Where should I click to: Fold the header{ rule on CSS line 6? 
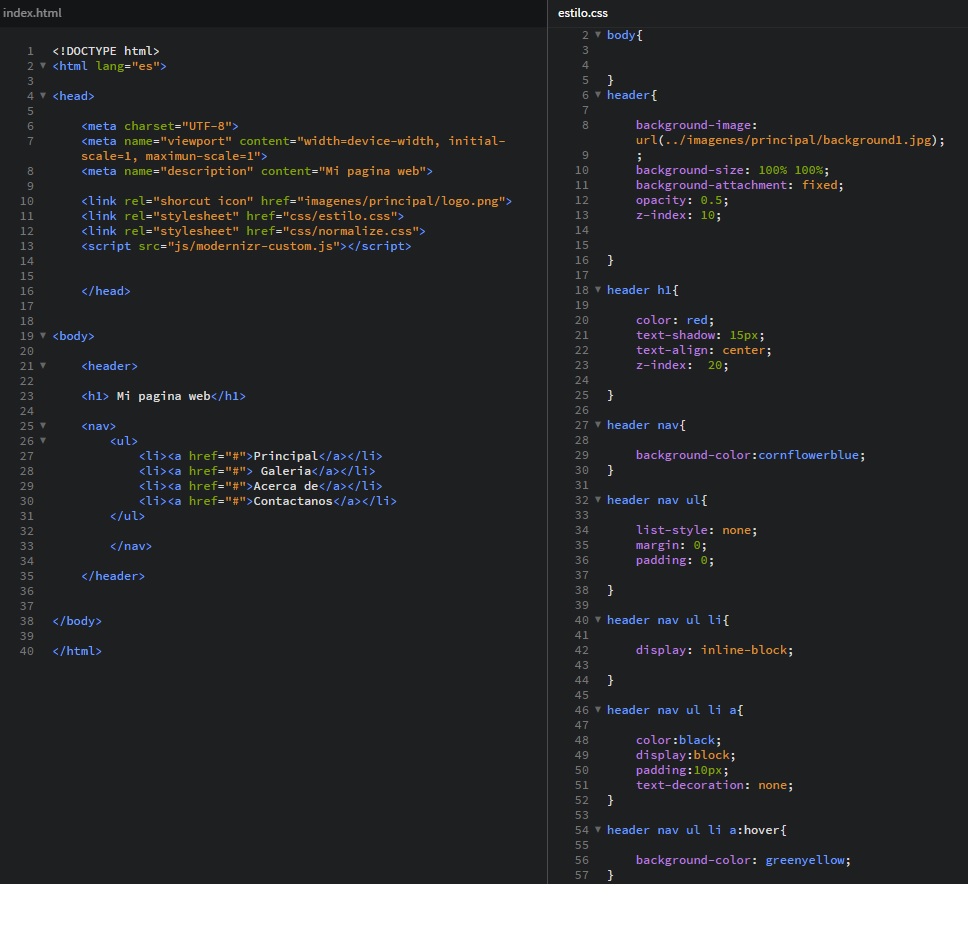[598, 94]
